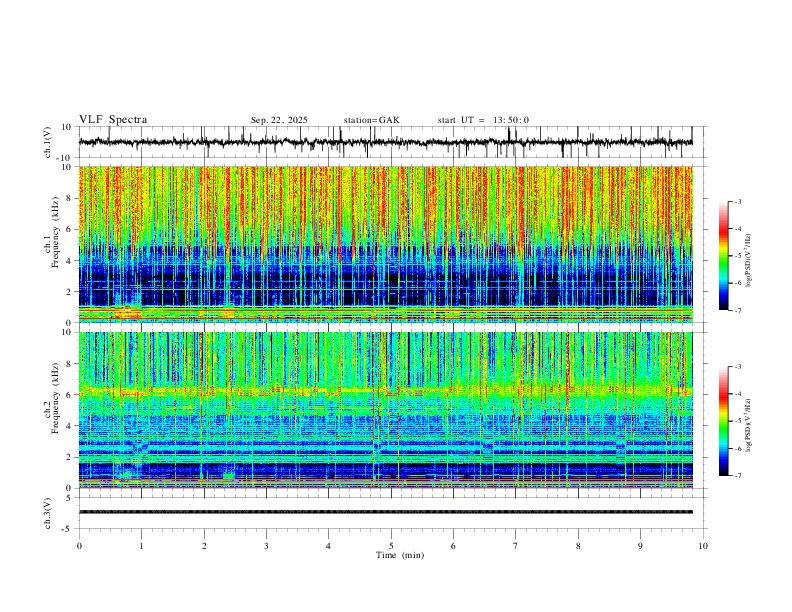Click the "4" kHz tick on ch.2 spectrogram axis
The image size is (792, 612).
tap(69, 426)
